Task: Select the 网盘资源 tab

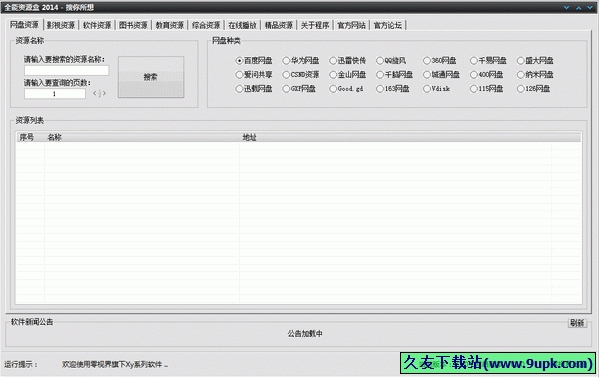Action: click(x=24, y=24)
